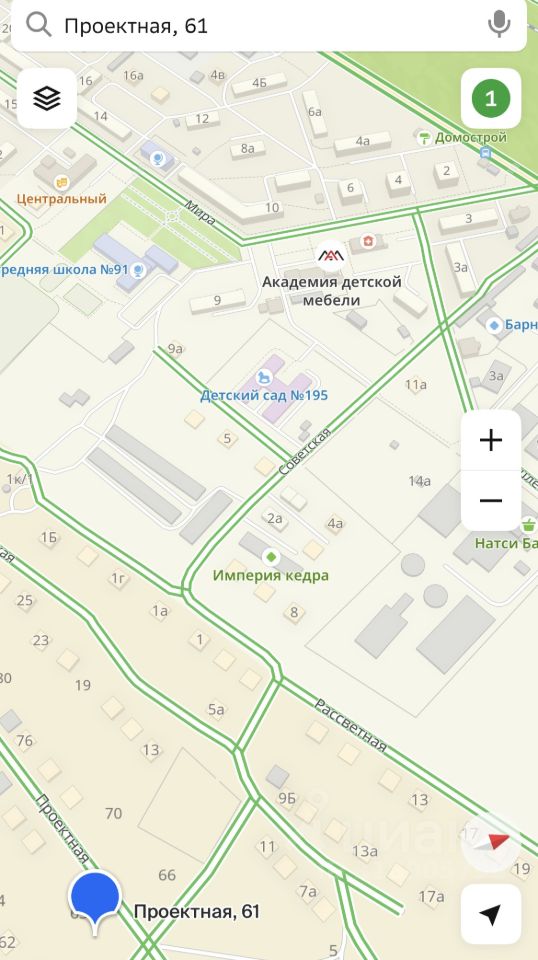Tap the Домострой store icon
This screenshot has height=960, width=538.
pyautogui.click(x=424, y=138)
